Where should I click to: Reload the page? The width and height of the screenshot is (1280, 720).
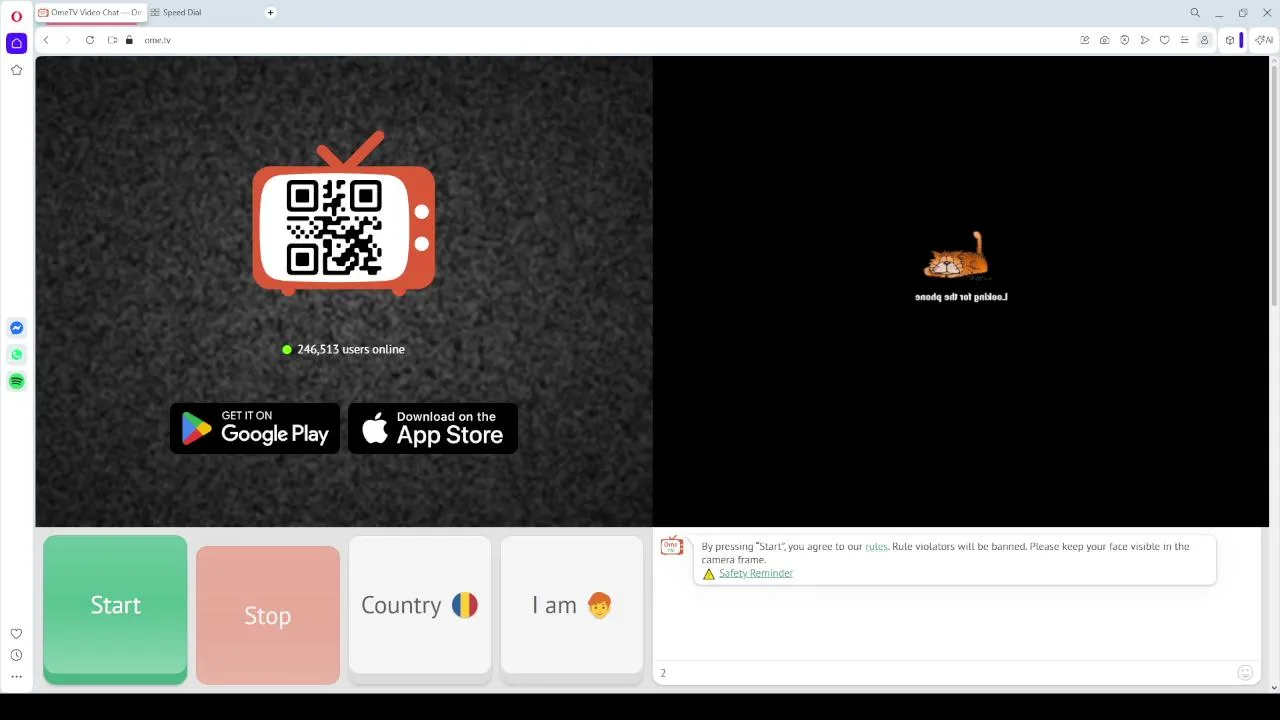point(90,40)
